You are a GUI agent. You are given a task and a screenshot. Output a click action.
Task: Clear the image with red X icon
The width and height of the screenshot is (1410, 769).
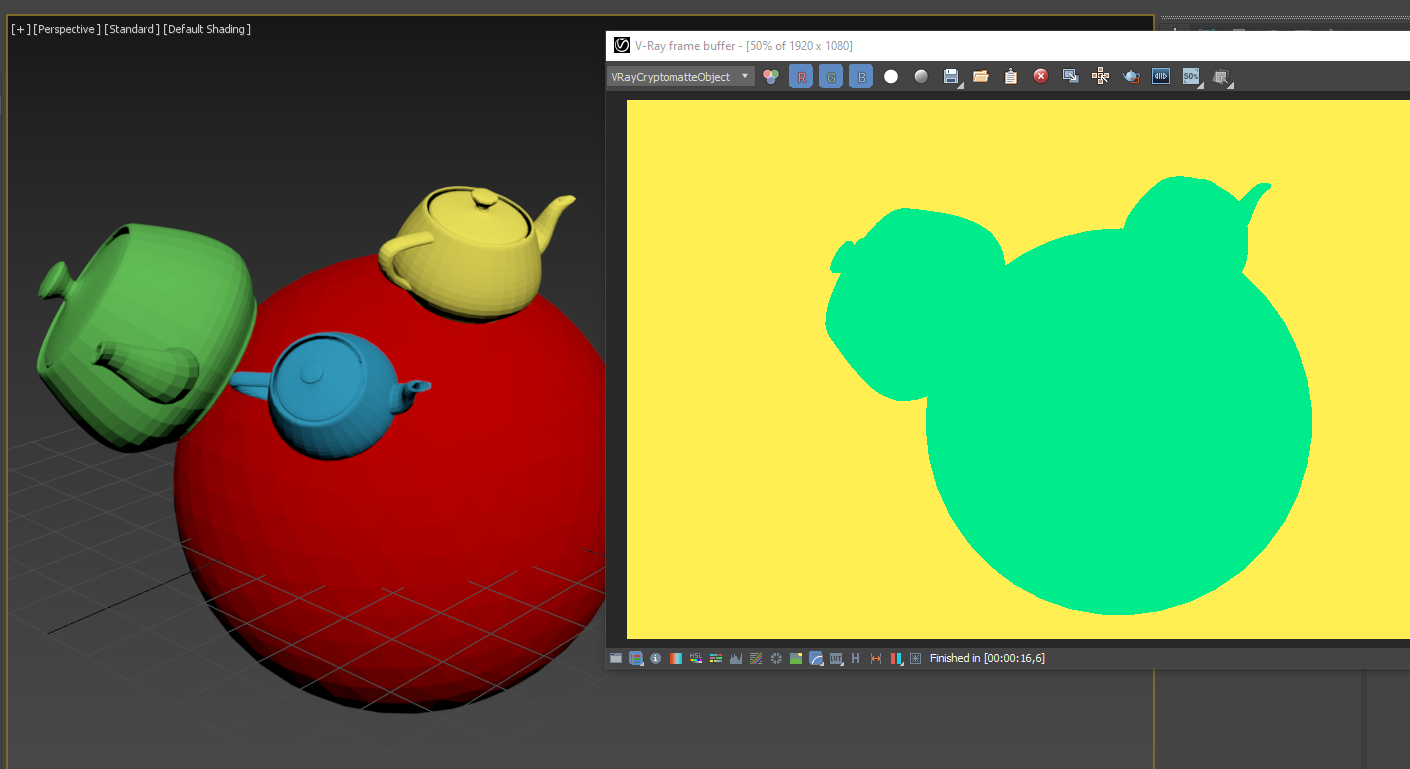tap(1041, 77)
